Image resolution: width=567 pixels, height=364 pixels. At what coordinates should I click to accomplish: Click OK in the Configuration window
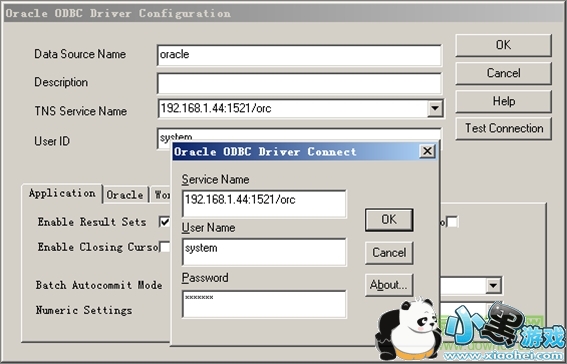tap(503, 45)
